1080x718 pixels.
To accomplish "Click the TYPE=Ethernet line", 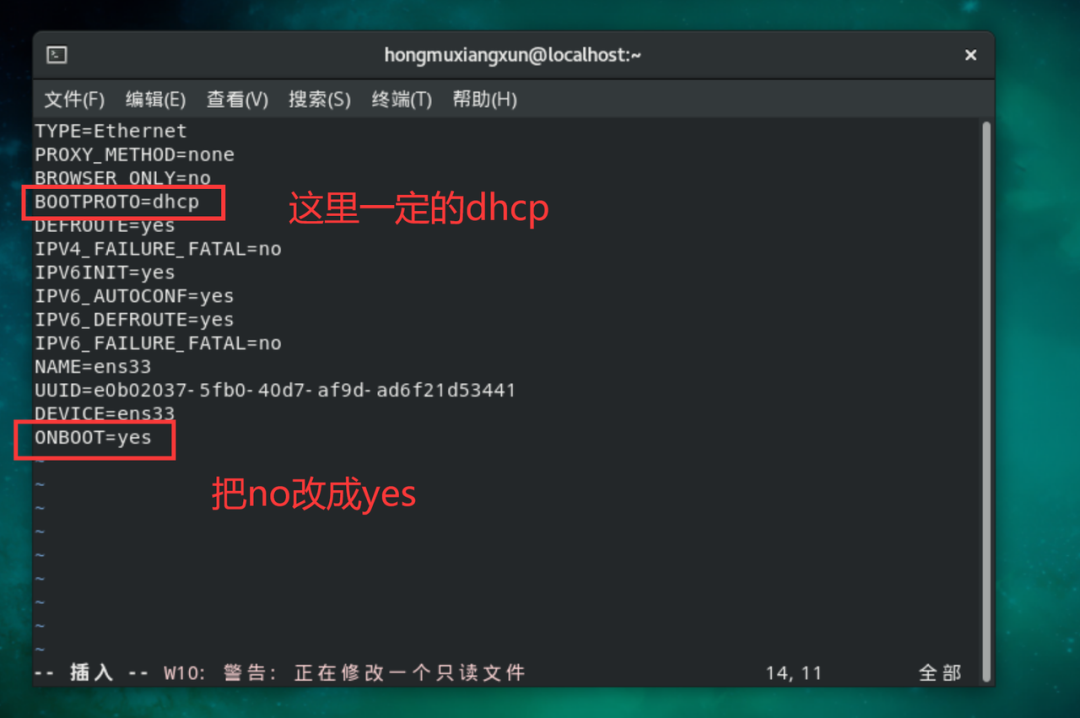I will pyautogui.click(x=111, y=131).
